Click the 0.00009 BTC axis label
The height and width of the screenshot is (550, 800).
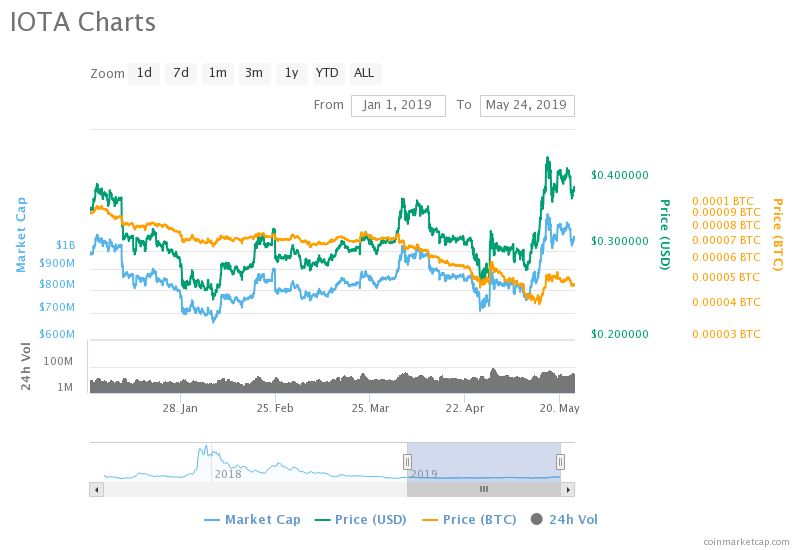[726, 212]
